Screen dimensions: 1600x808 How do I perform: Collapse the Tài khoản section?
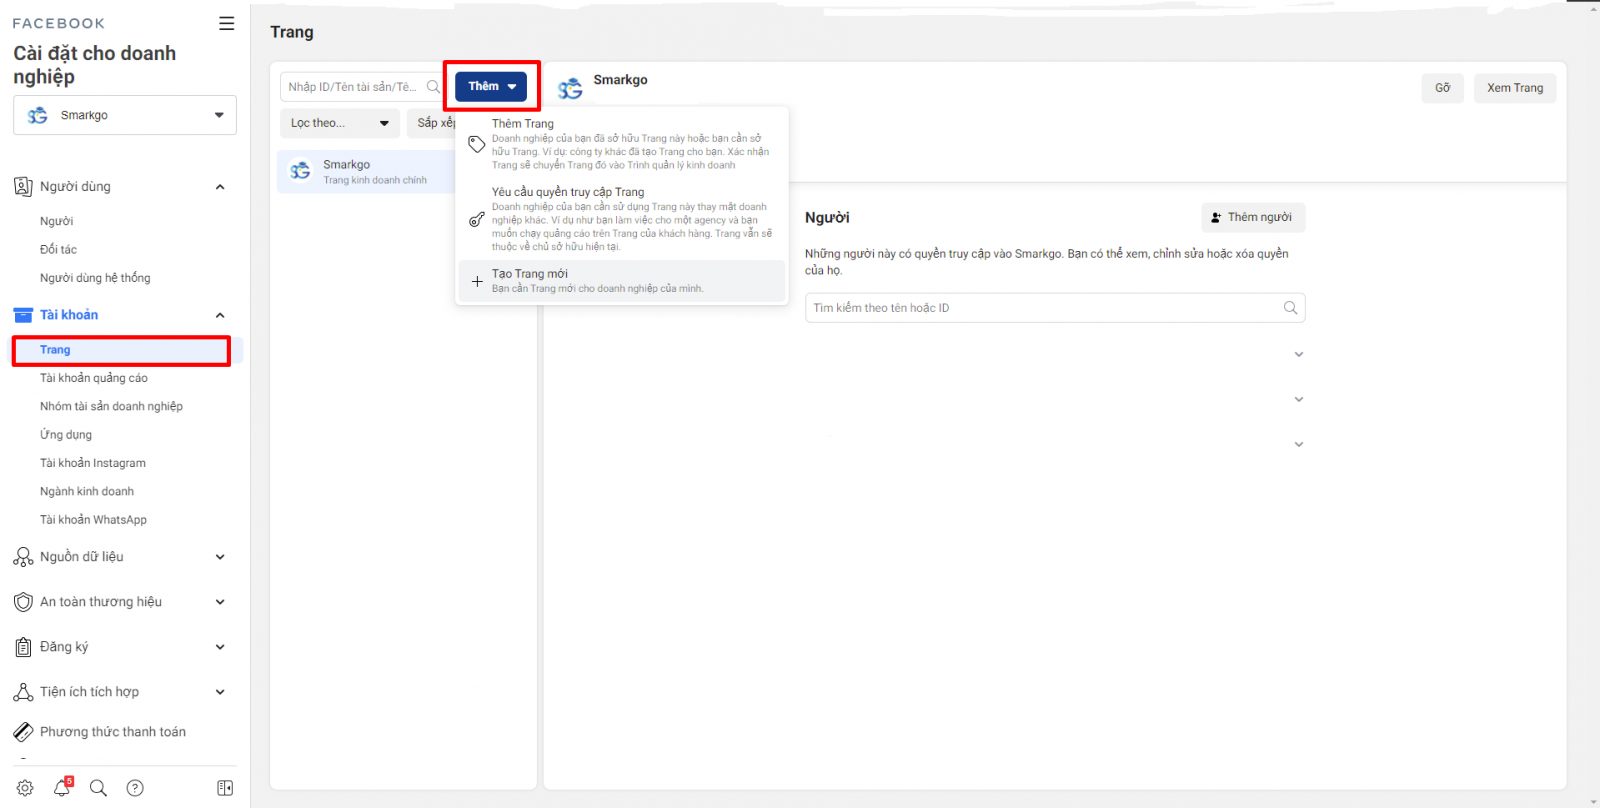coord(220,315)
